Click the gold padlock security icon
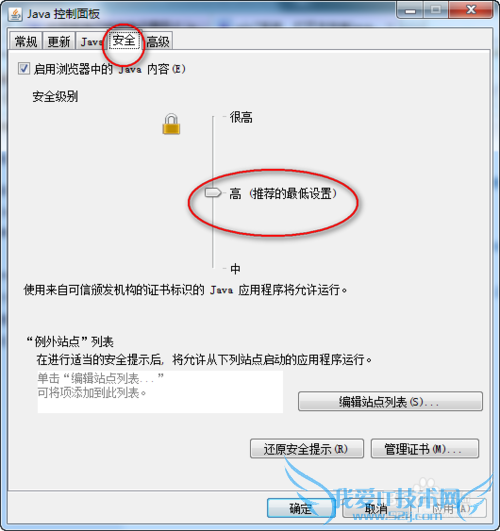The height and width of the screenshot is (531, 500). click(x=171, y=124)
